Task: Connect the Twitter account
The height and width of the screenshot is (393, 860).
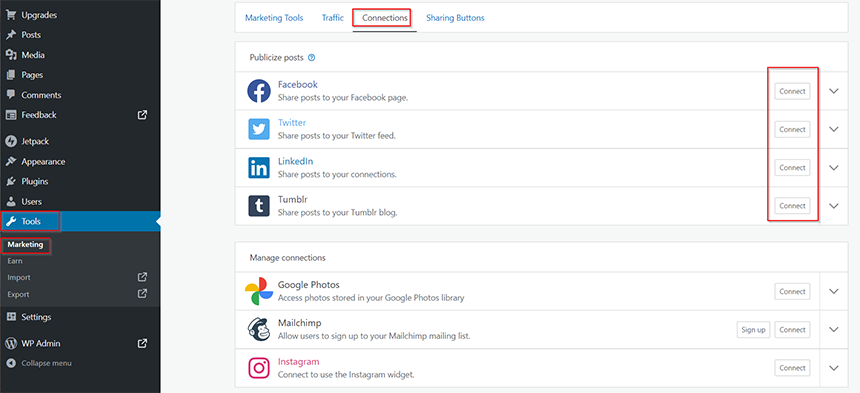Action: click(792, 129)
